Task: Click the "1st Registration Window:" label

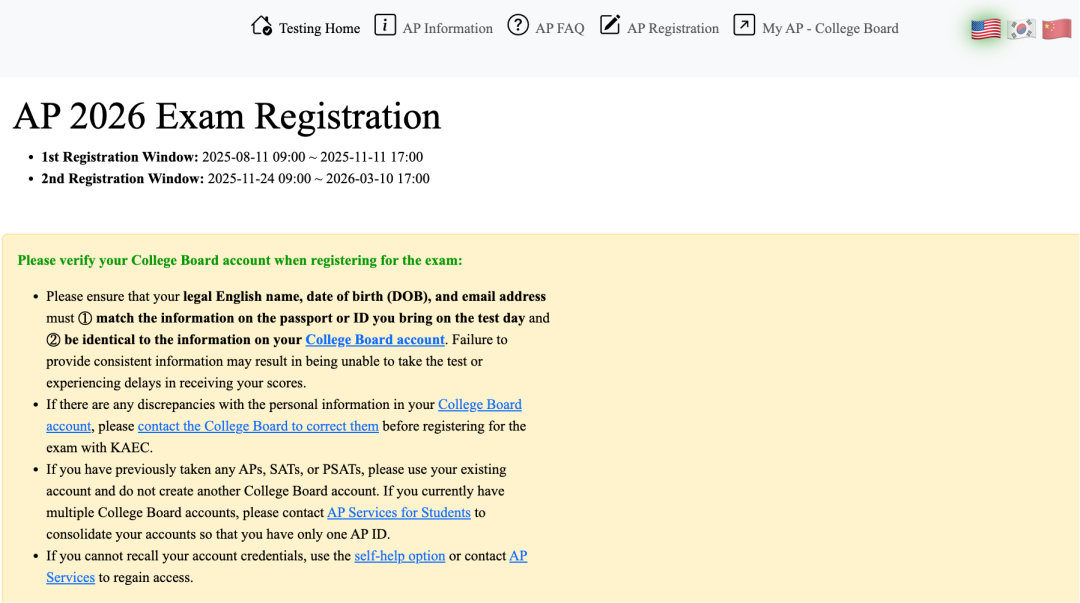Action: coord(120,157)
